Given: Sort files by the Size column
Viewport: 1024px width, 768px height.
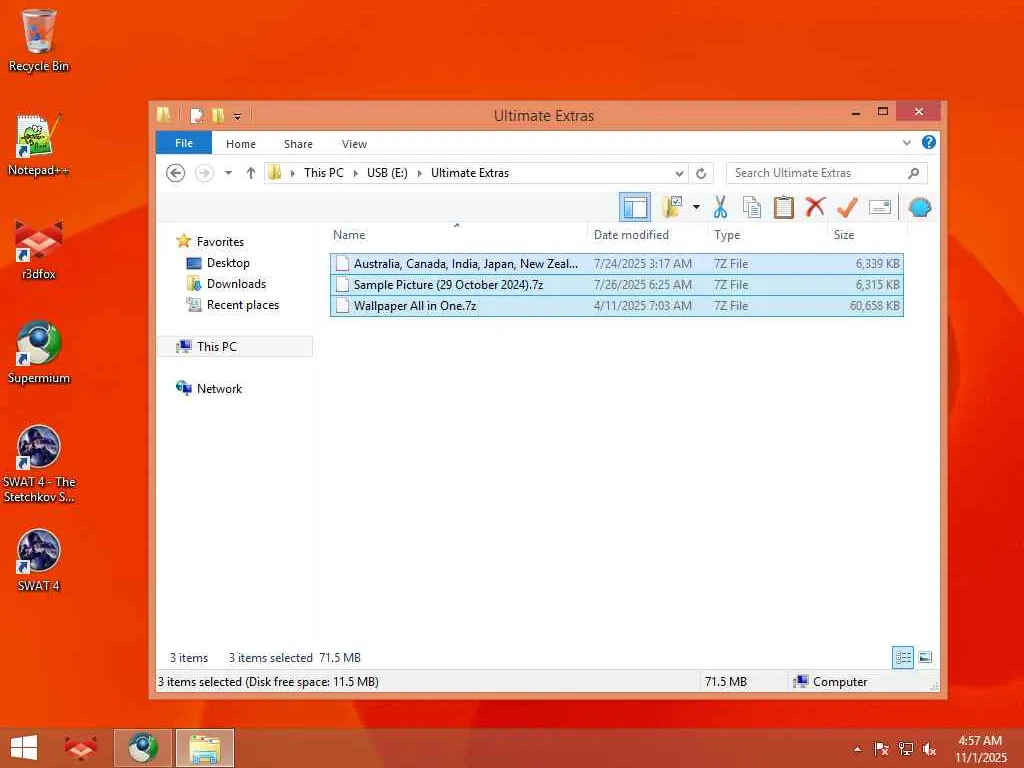Looking at the screenshot, I should click(x=867, y=234).
